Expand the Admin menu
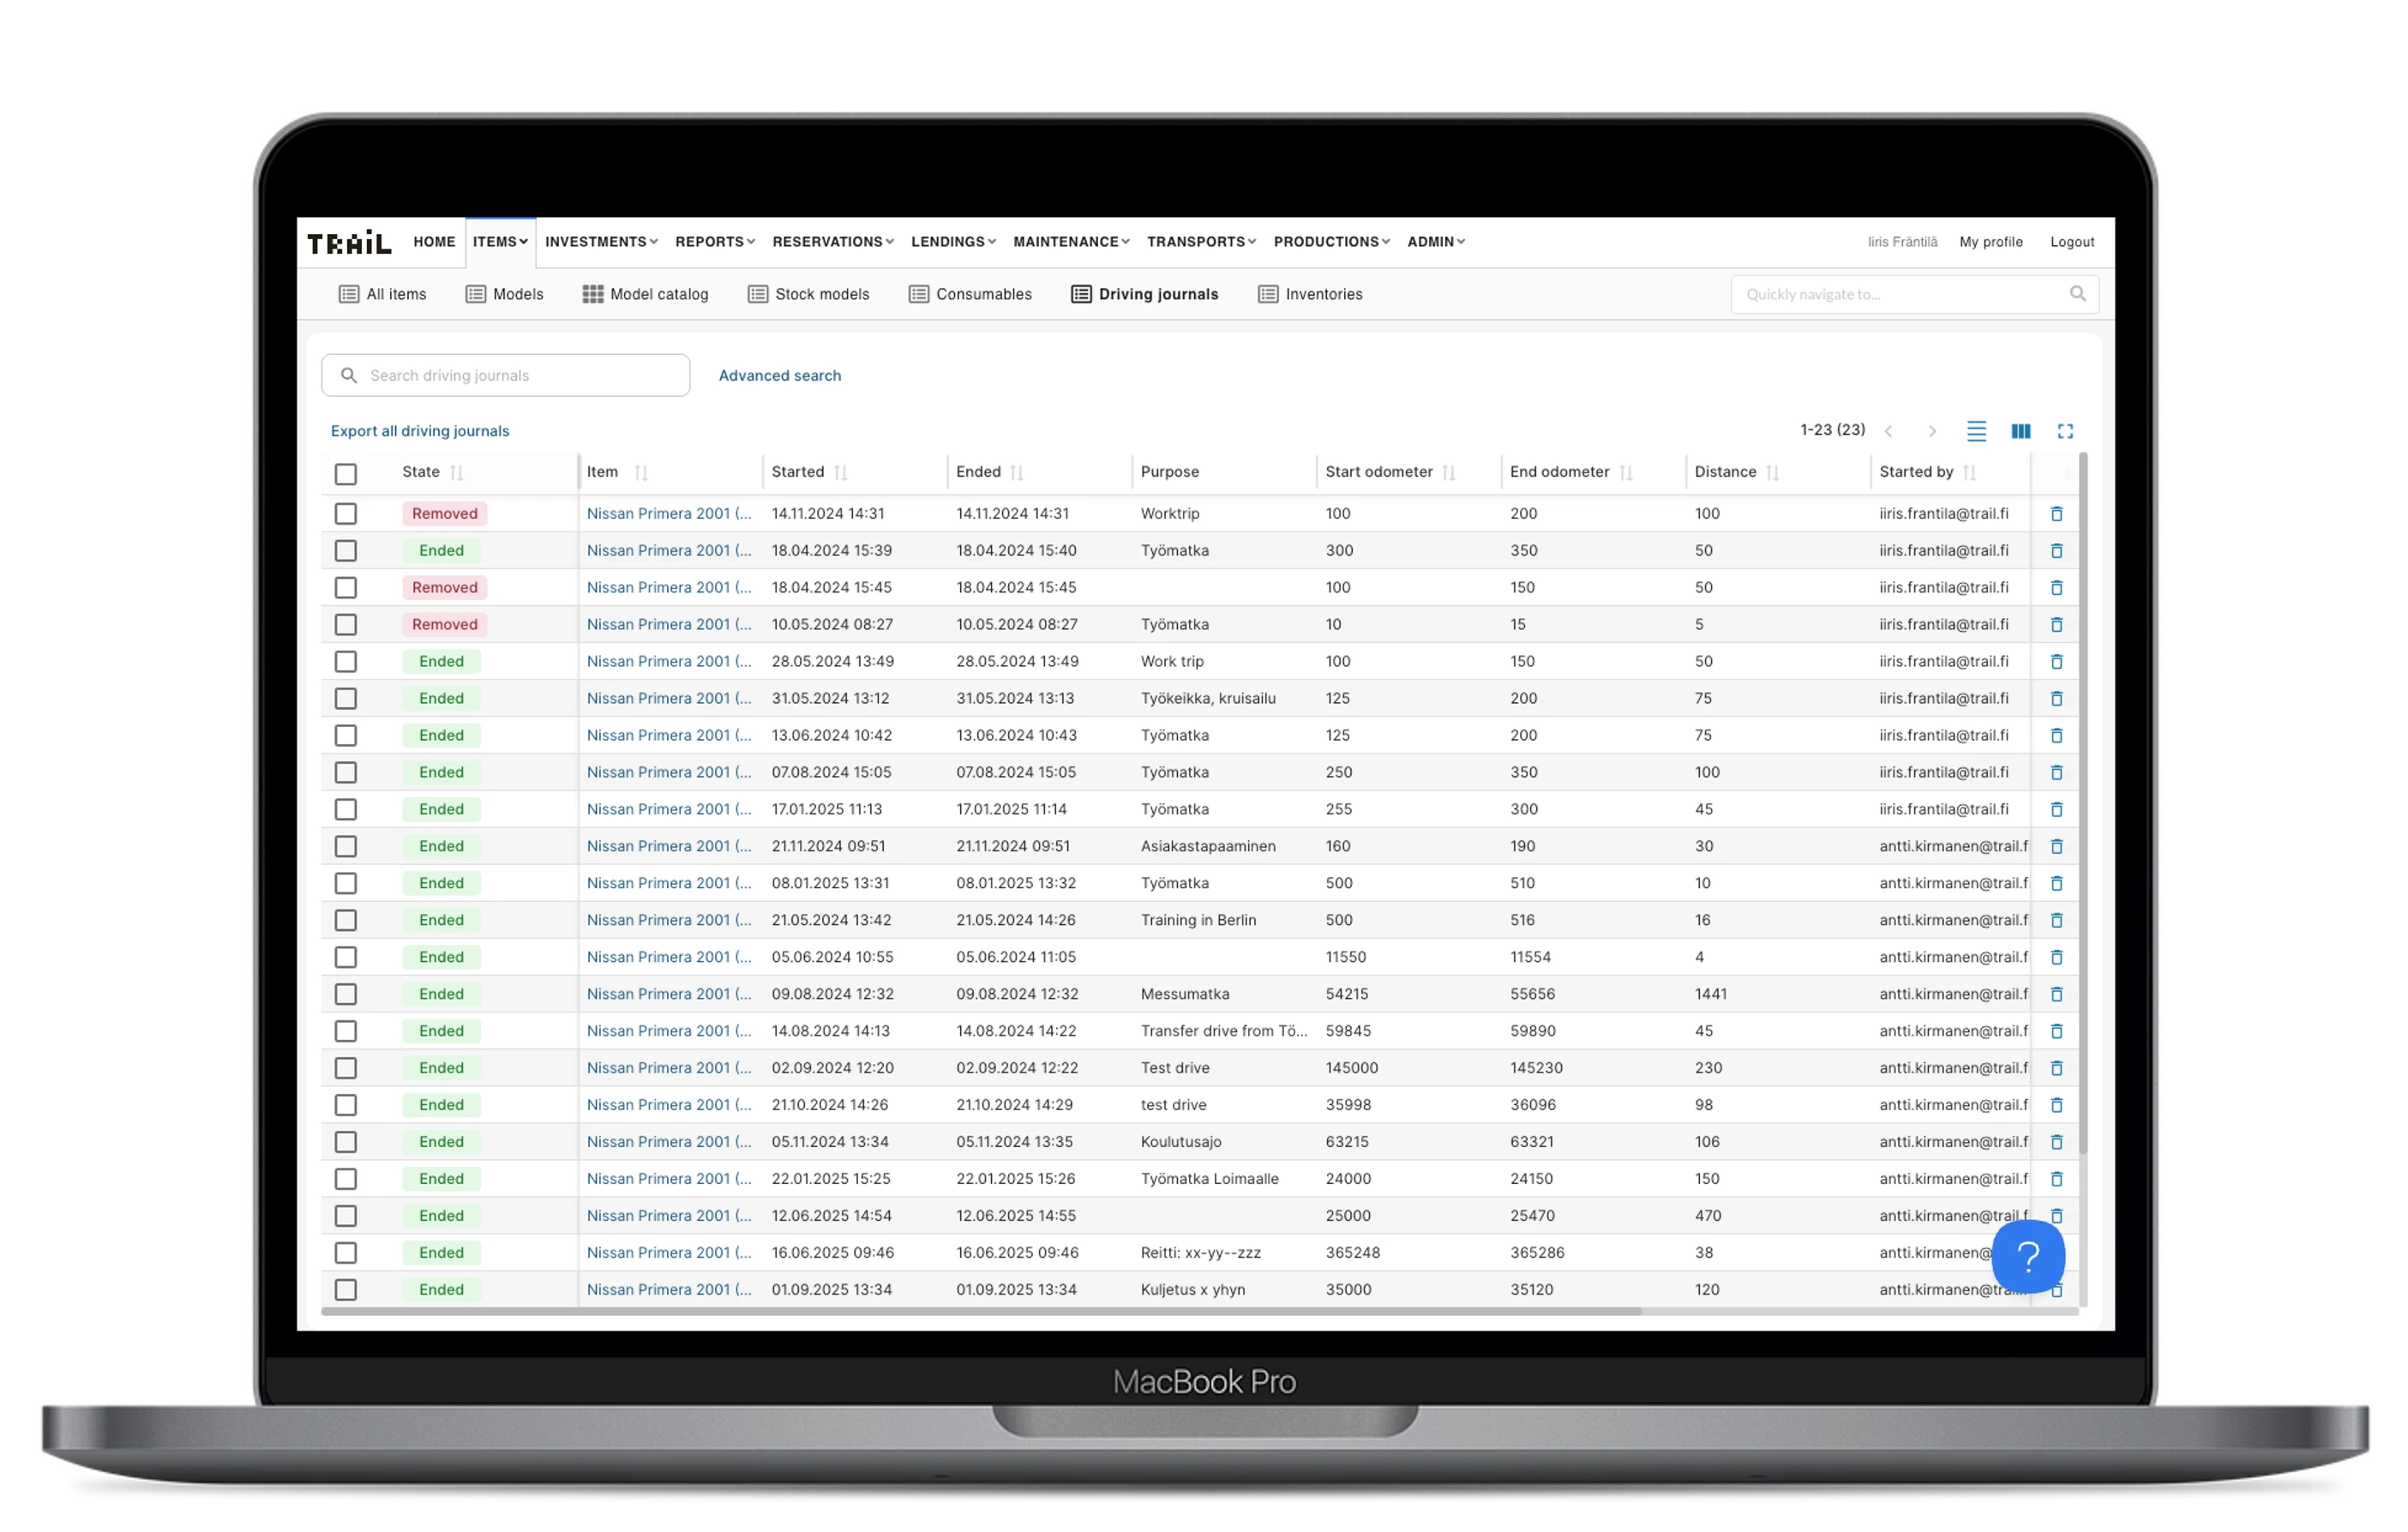2408x1532 pixels. (1435, 242)
